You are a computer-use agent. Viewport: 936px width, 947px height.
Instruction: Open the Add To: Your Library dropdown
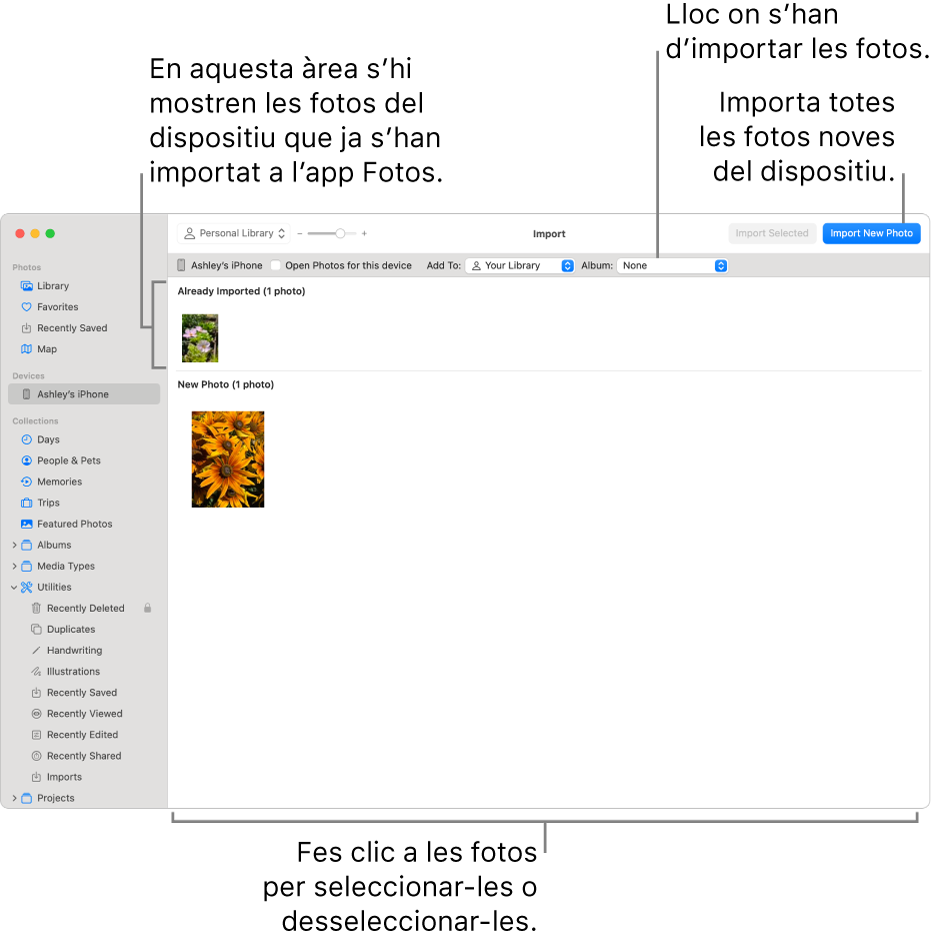click(x=520, y=265)
